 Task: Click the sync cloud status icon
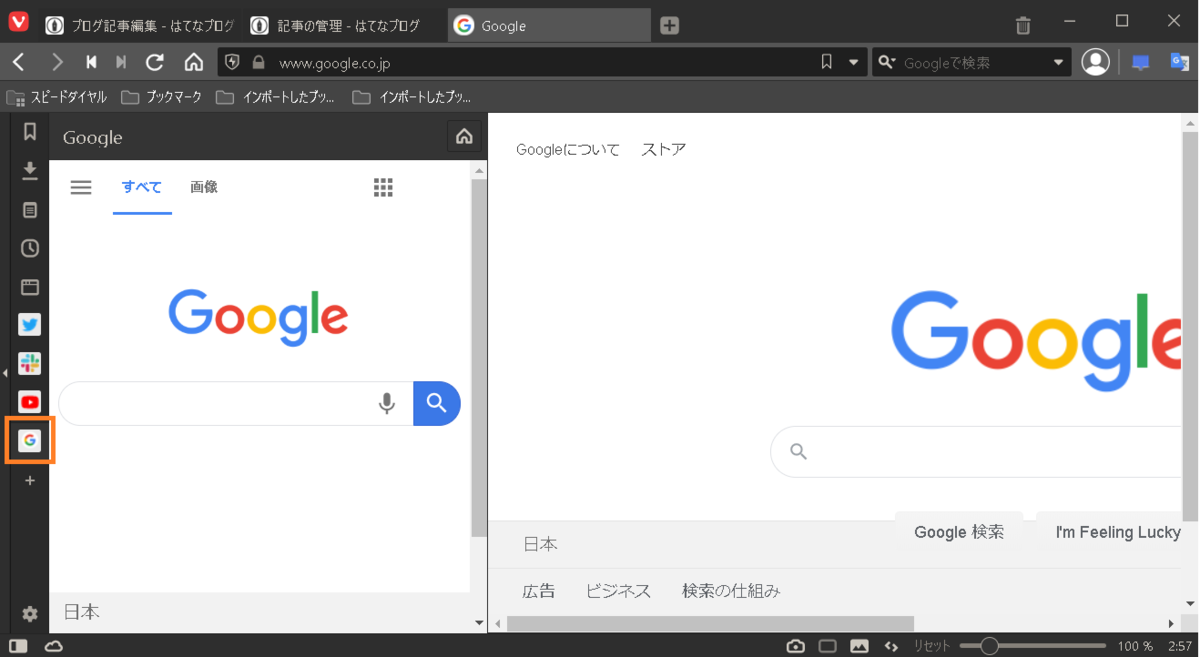[54, 646]
